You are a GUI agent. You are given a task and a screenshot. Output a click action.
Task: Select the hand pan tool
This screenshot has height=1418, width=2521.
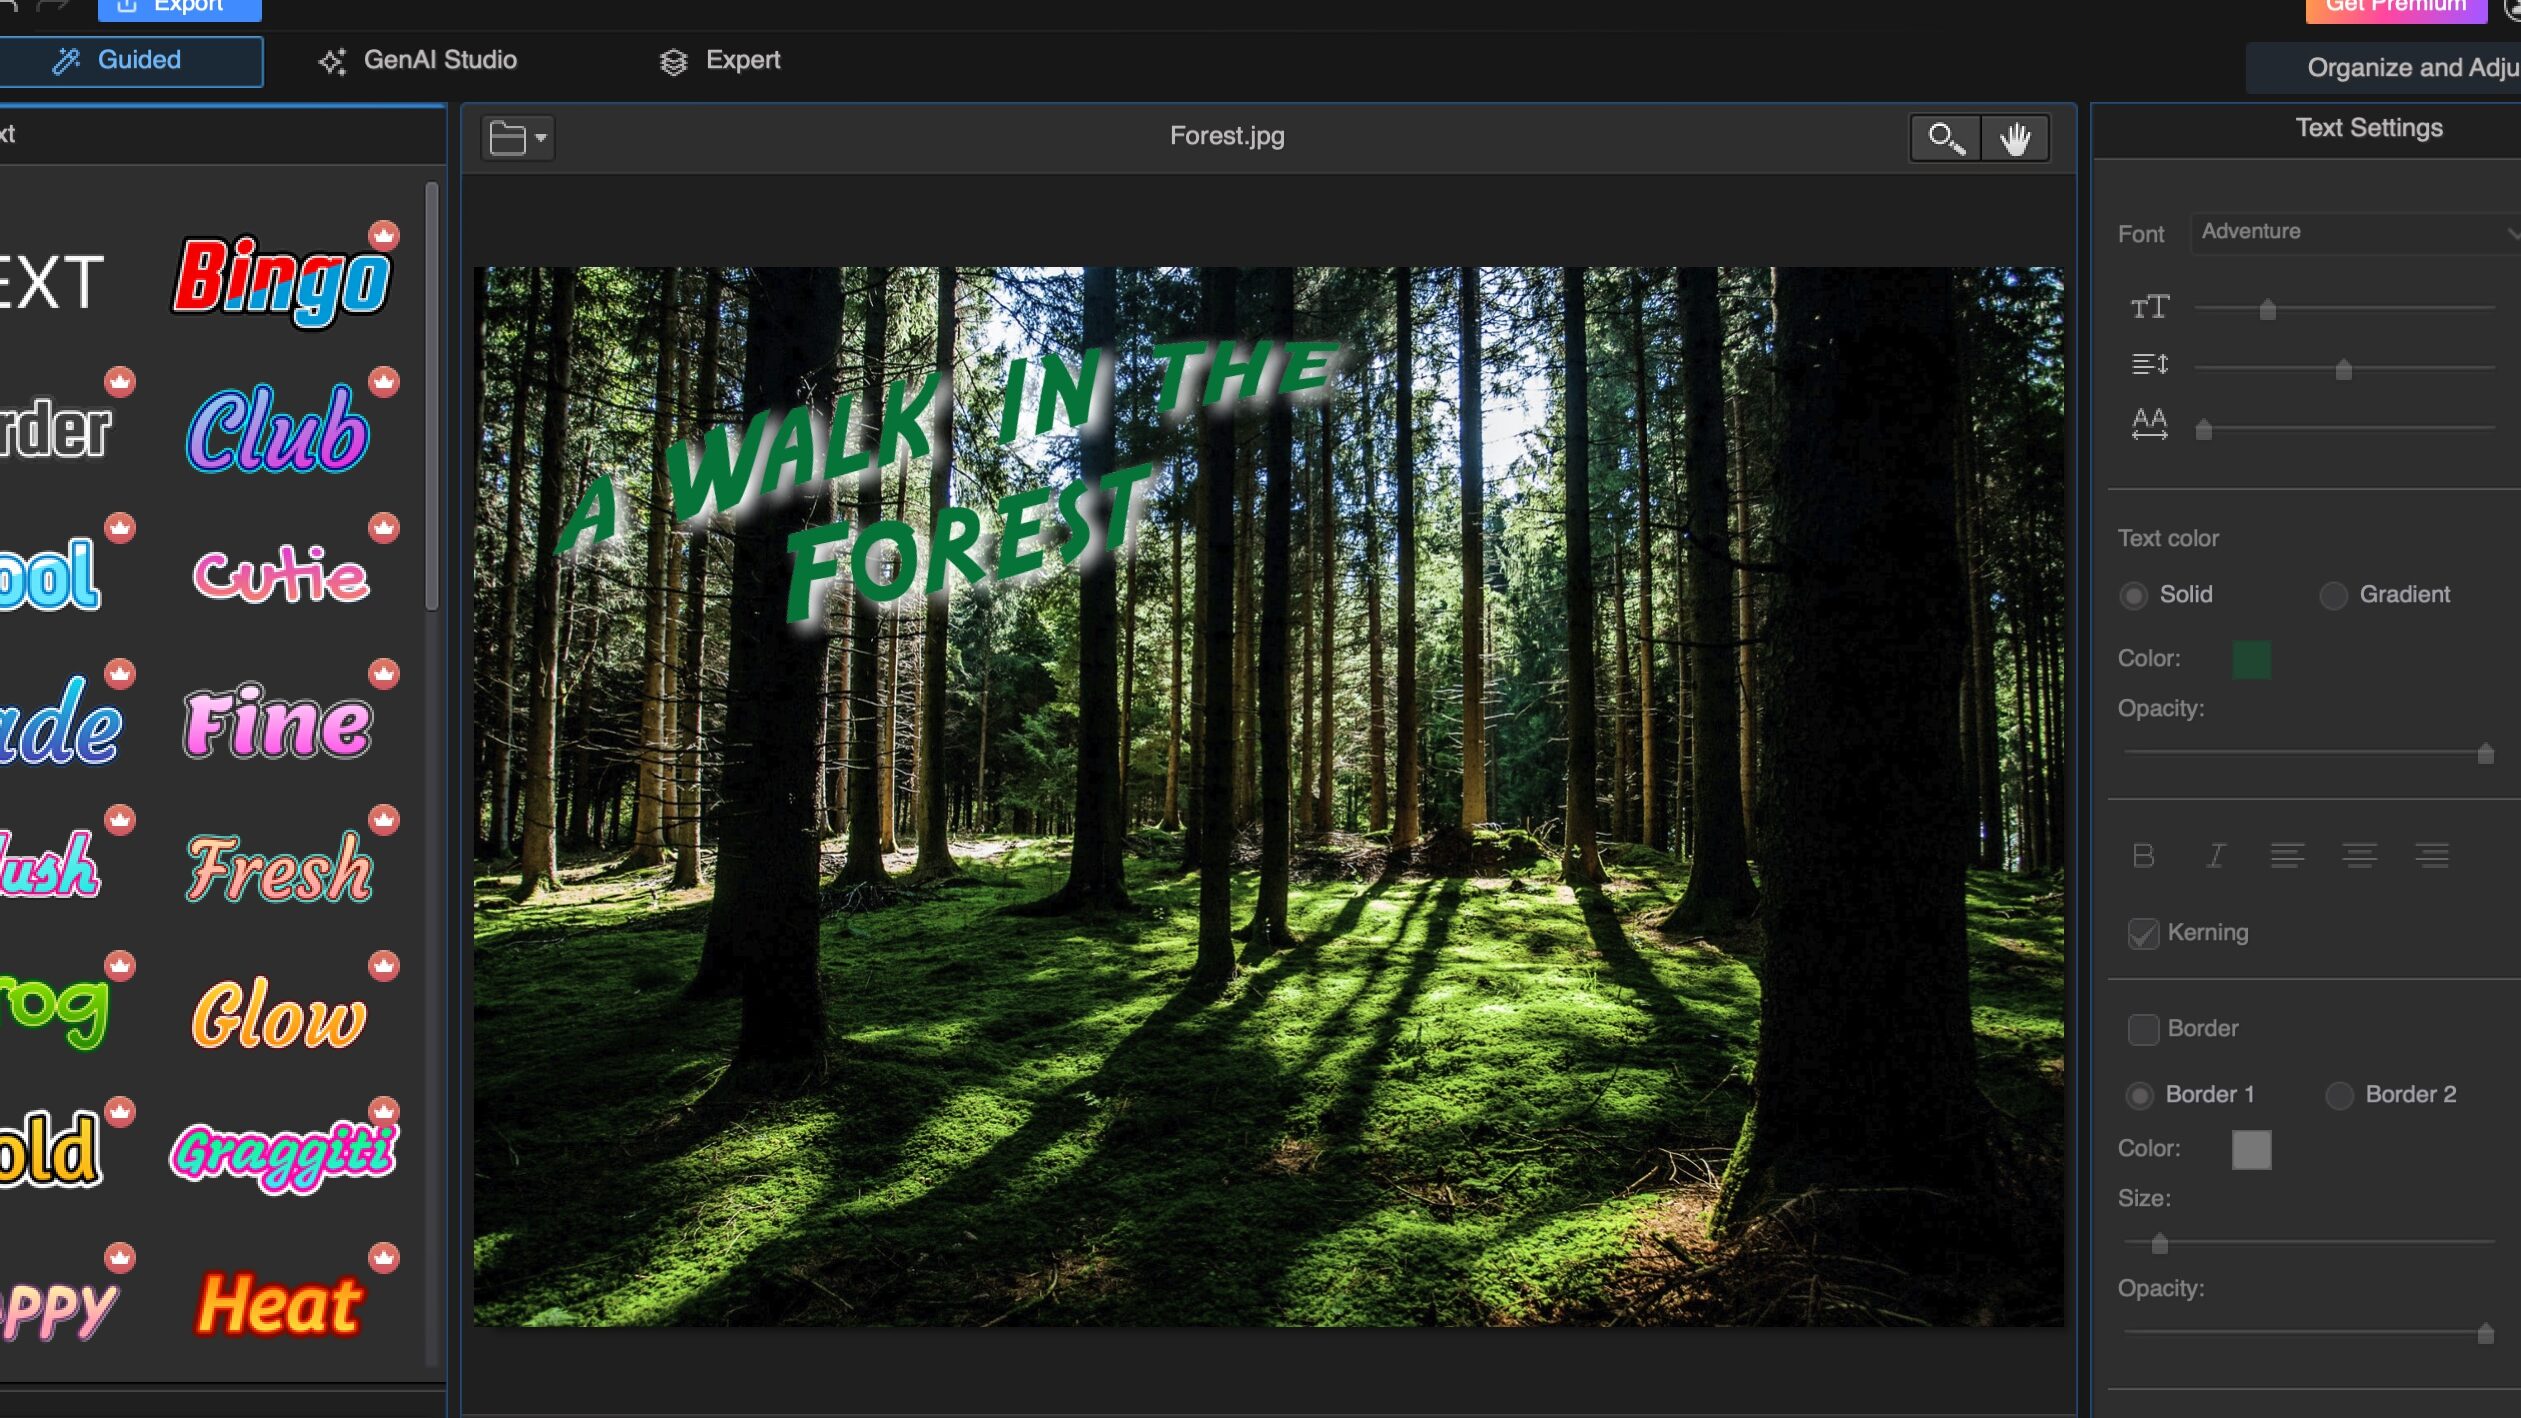point(2015,138)
